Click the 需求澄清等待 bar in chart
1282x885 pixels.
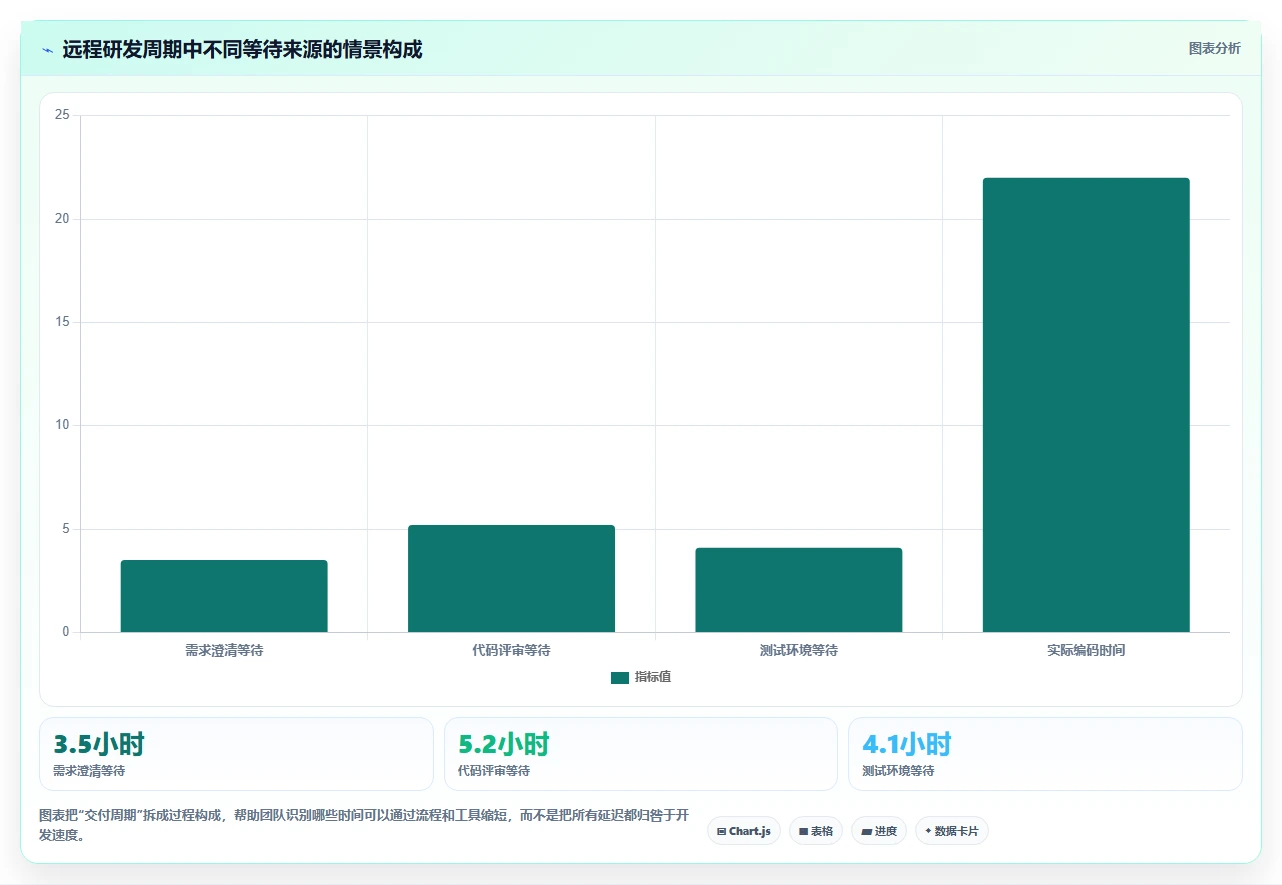pos(224,596)
